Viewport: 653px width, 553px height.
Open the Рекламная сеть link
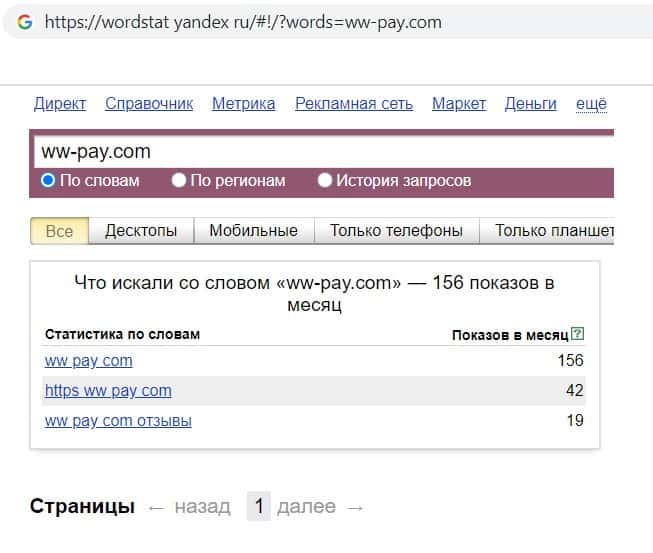pyautogui.click(x=354, y=104)
